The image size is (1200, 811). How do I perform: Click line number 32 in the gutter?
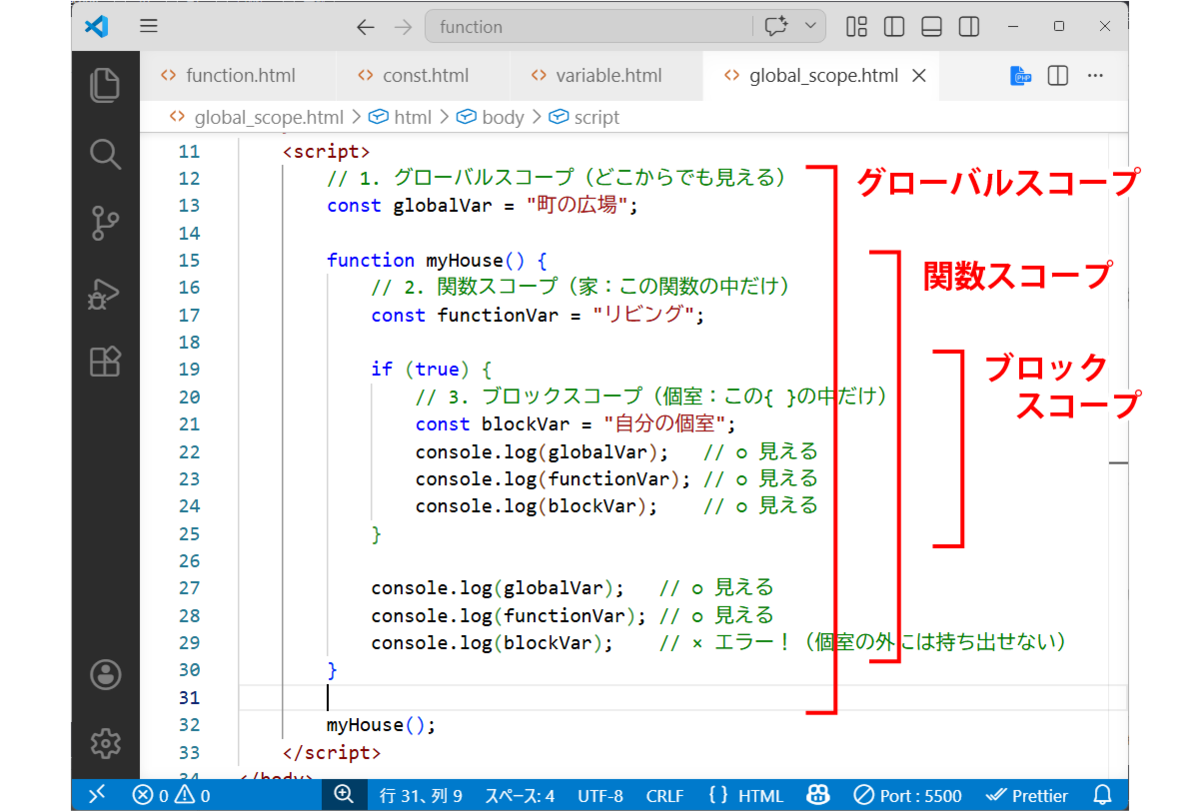tap(188, 725)
